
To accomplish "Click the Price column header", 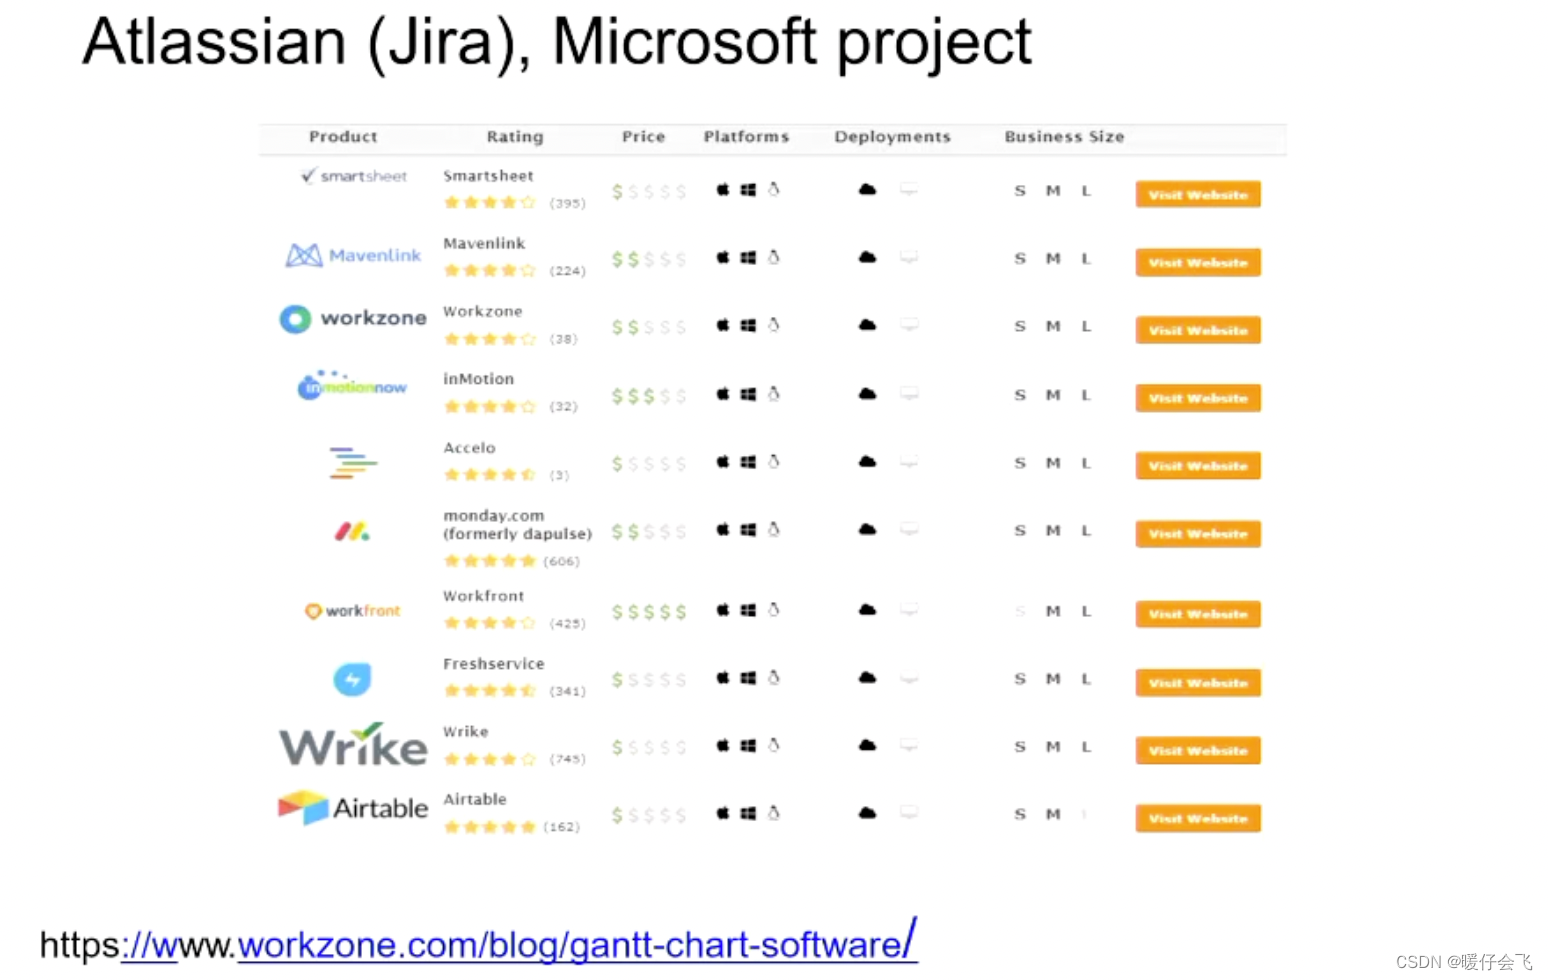I will [643, 137].
